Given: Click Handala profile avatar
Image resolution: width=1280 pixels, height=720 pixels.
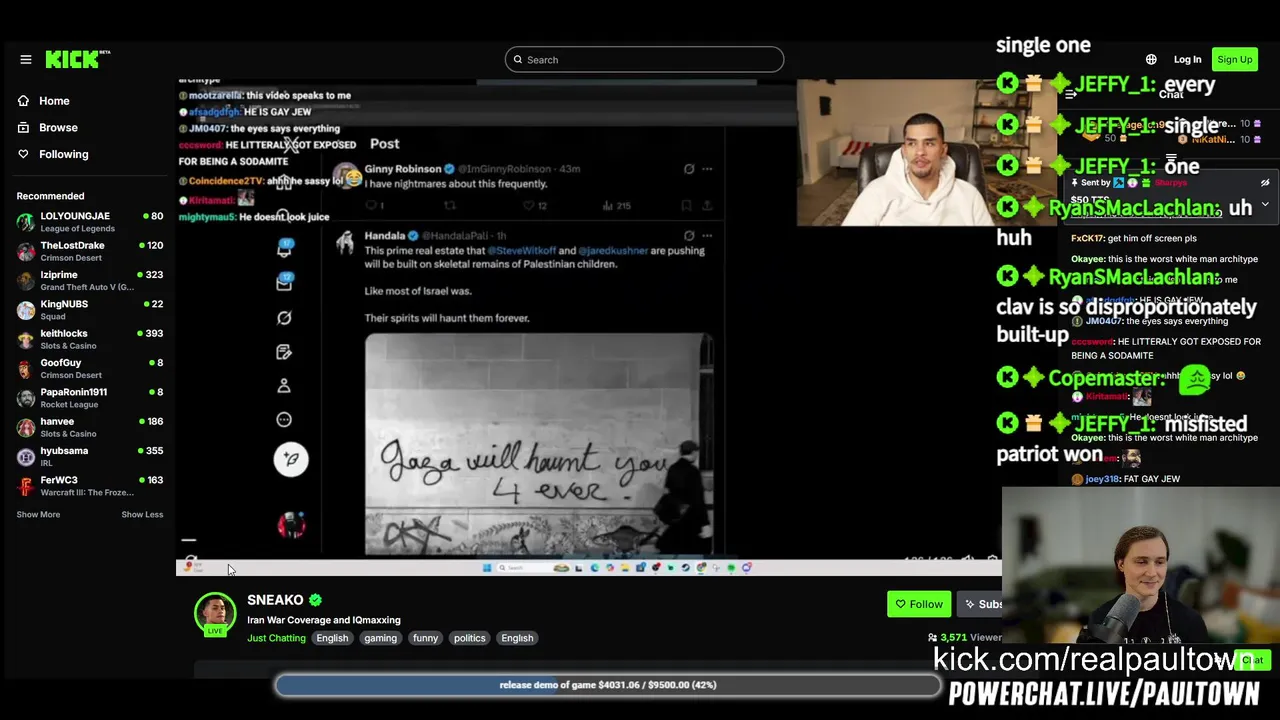Looking at the screenshot, I should tap(345, 242).
